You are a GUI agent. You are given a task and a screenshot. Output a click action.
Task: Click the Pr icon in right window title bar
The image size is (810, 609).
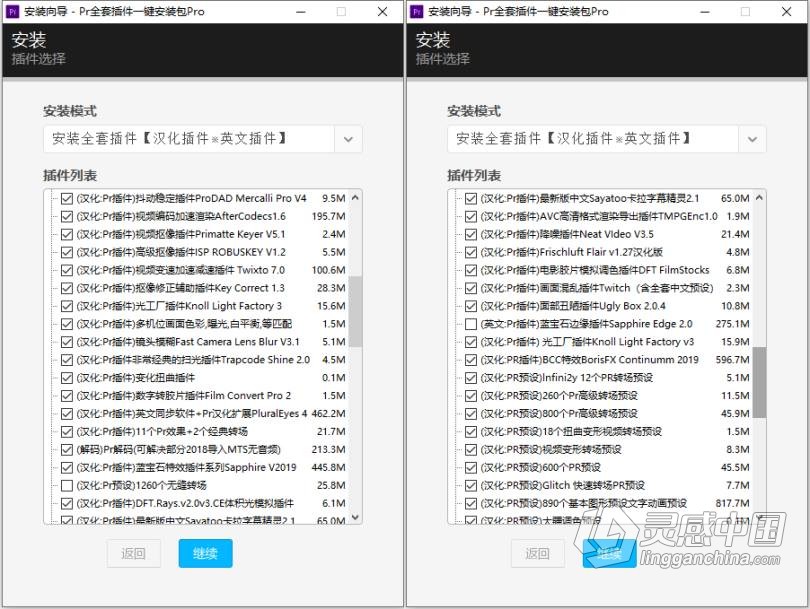tap(417, 11)
